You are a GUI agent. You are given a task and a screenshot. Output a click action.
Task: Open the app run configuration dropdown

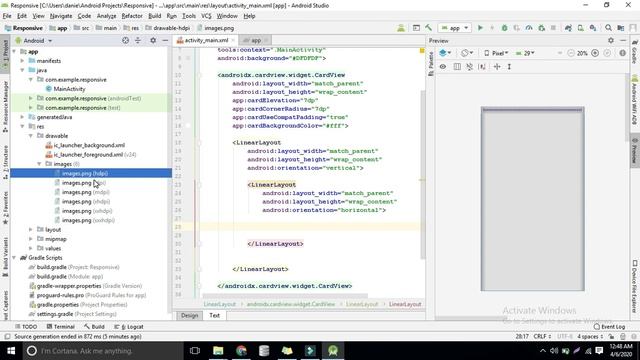click(455, 28)
